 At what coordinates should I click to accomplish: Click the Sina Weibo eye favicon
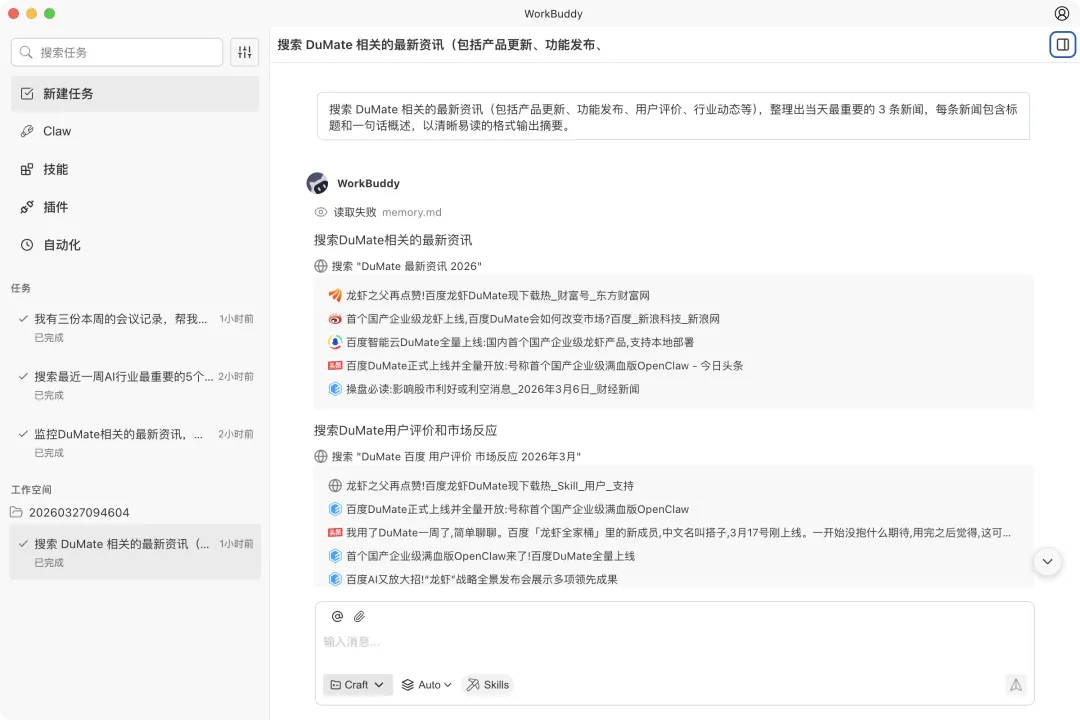click(335, 319)
